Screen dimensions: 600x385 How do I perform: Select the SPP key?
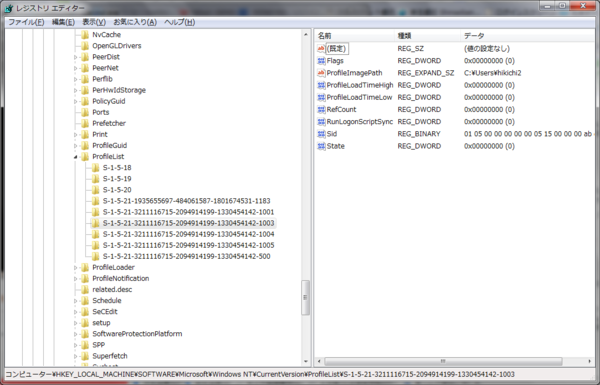coord(99,346)
